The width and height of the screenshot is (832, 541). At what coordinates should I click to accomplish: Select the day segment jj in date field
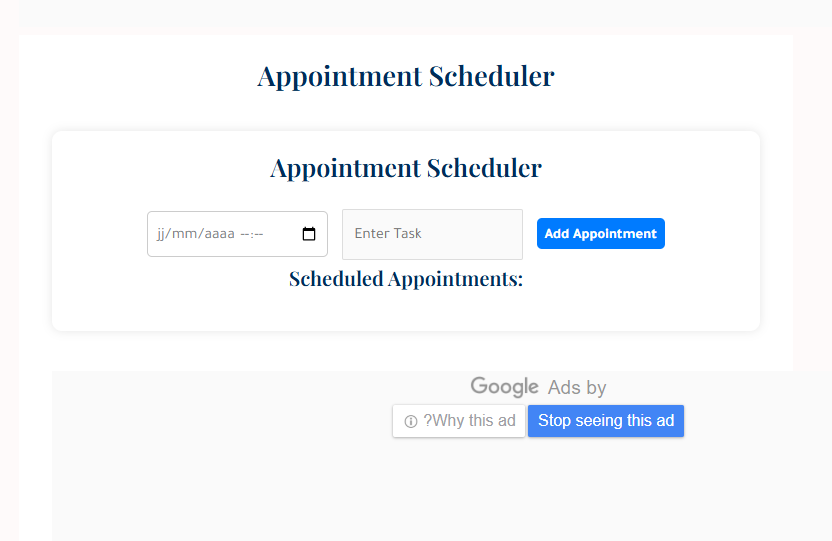[x=160, y=234]
